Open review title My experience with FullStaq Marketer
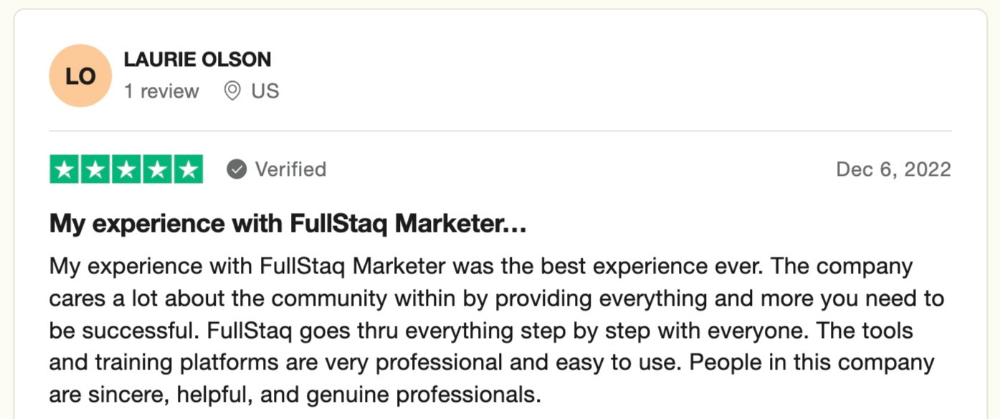This screenshot has height=419, width=1000. pyautogui.click(x=288, y=224)
